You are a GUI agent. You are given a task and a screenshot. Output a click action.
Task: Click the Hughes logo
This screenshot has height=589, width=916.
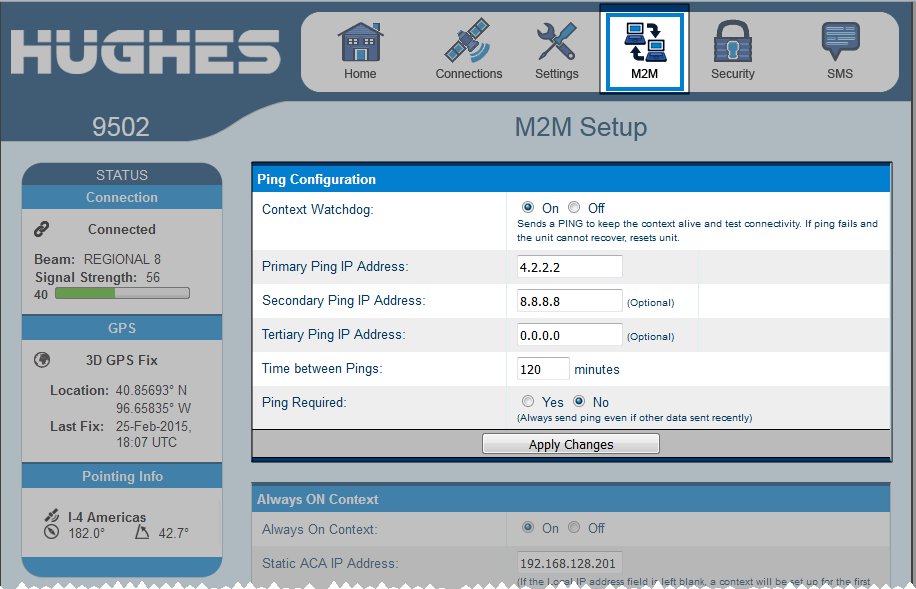[x=146, y=50]
